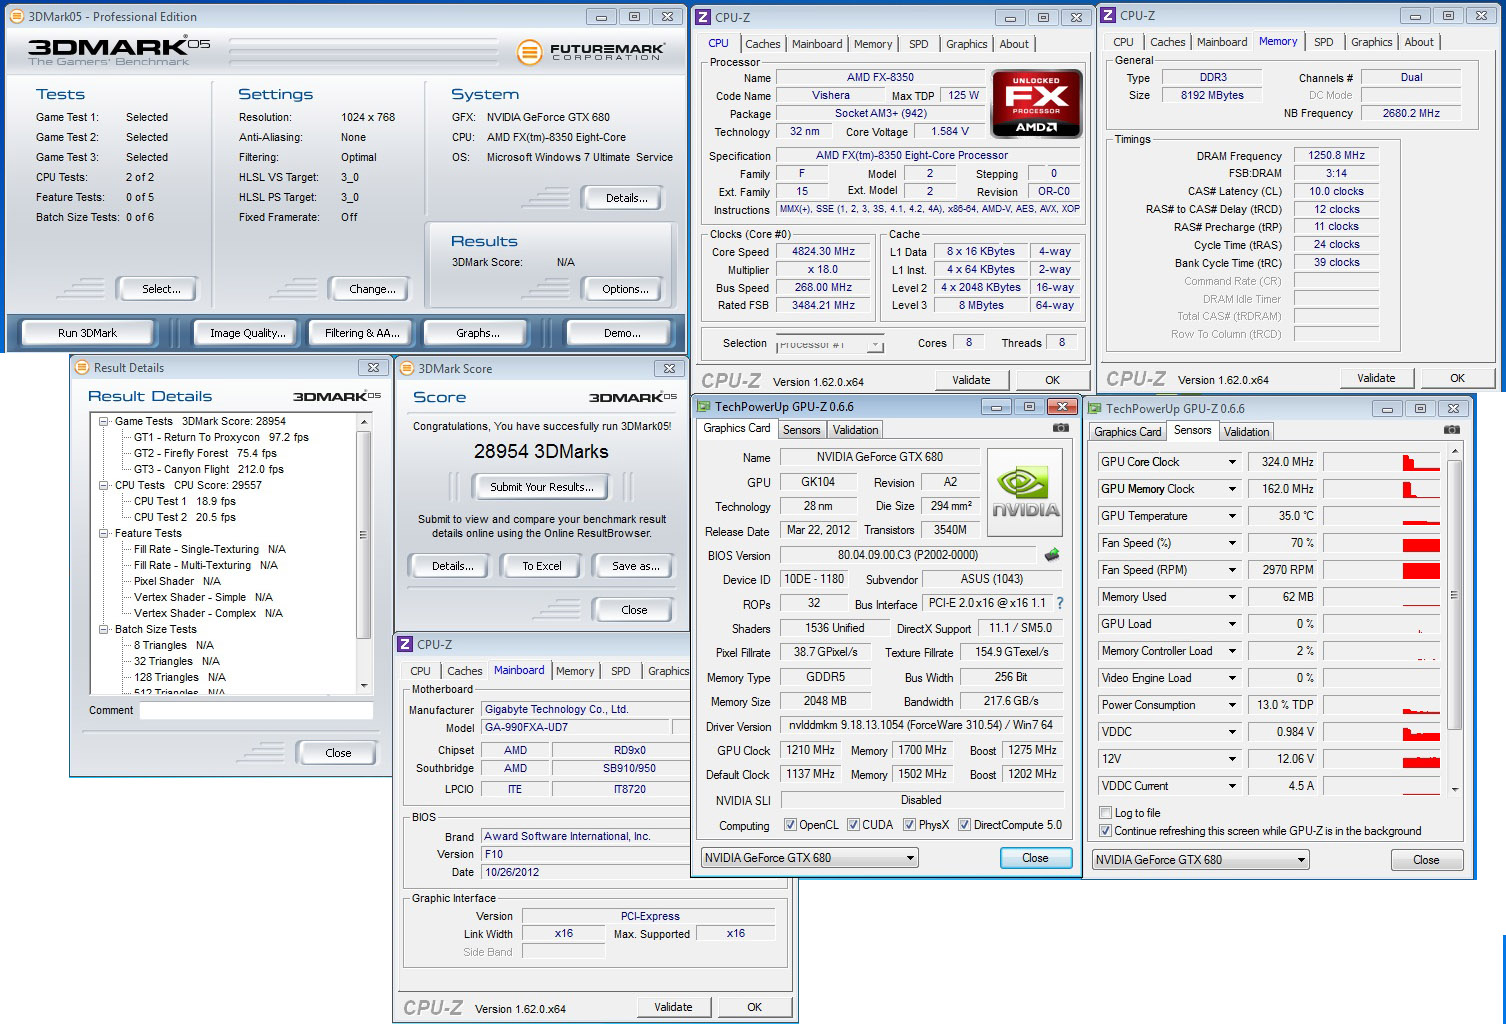Export the score with To Excel button
This screenshot has height=1024, width=1506.
tap(541, 566)
